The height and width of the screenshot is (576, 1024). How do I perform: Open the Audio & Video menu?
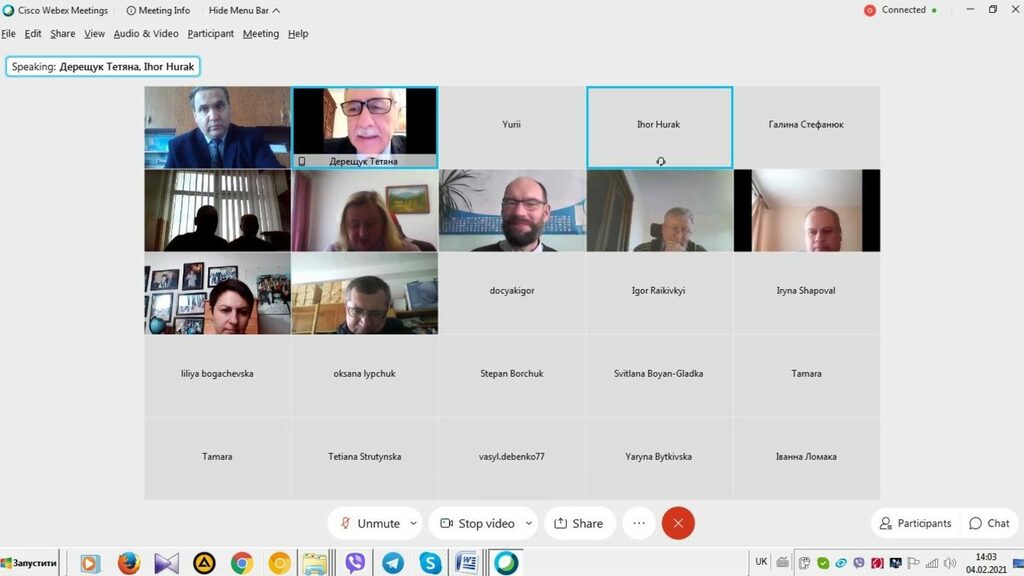[x=146, y=33]
